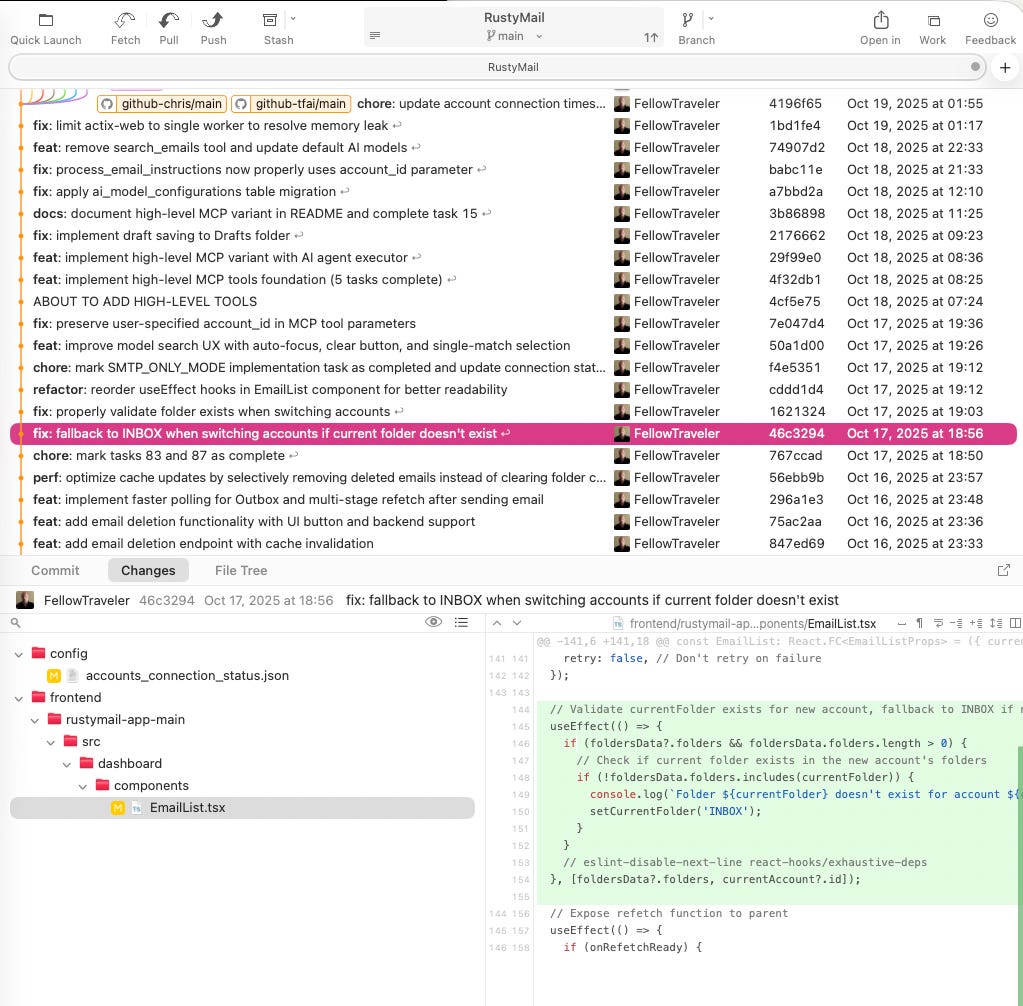This screenshot has height=1006, width=1023.
Task: Click FellowTraveler avatar in commit details header
Action: (x=25, y=600)
